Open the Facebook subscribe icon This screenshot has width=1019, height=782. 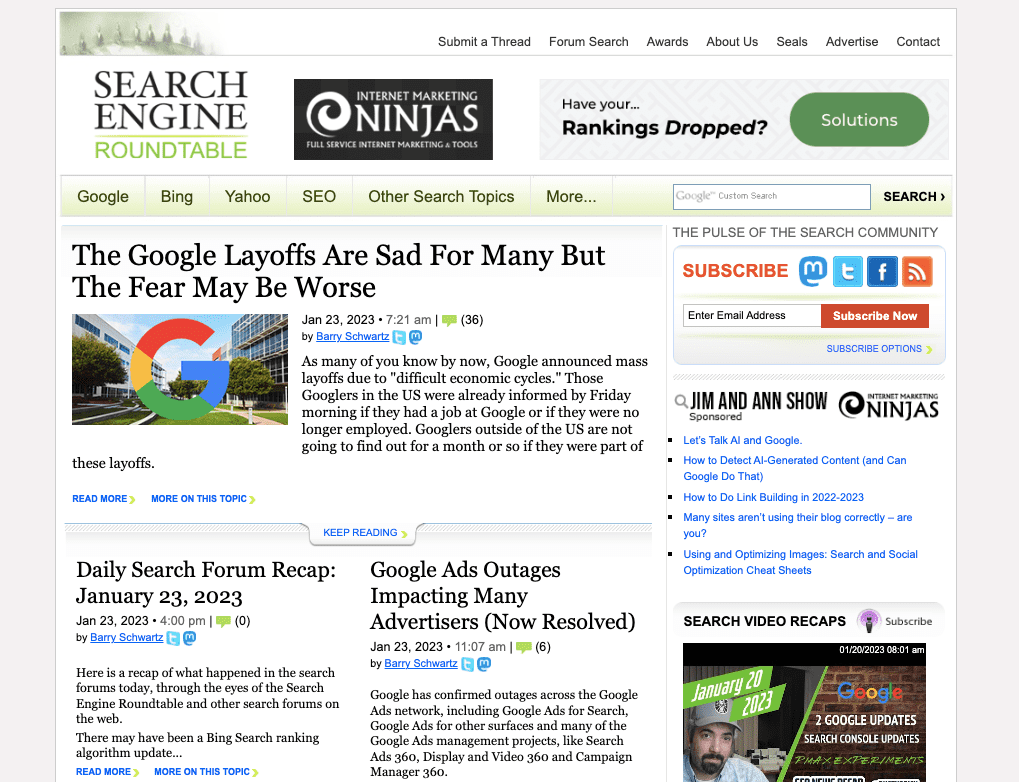tap(882, 271)
